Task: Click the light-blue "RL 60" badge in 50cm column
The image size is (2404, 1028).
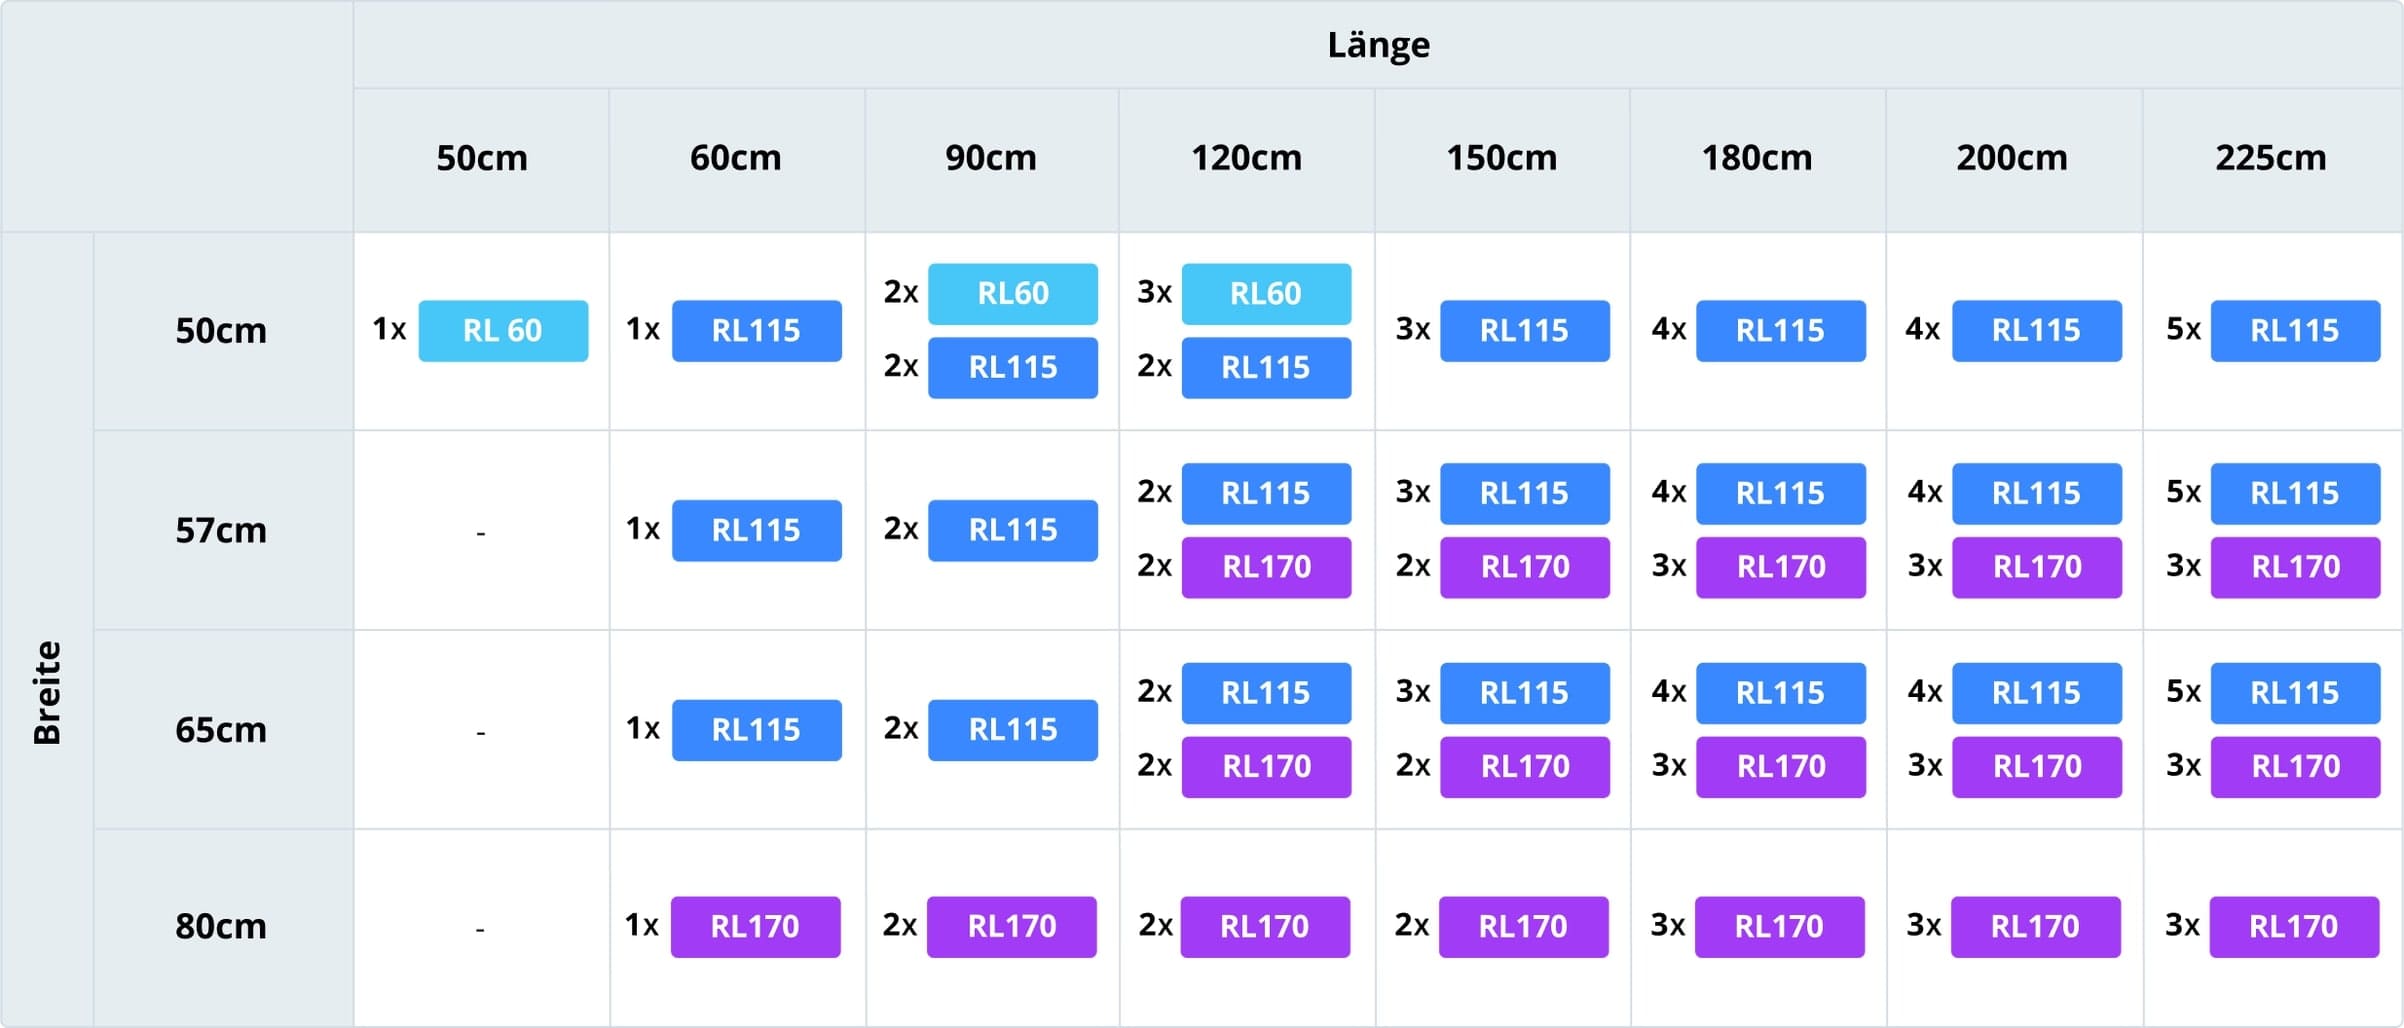Action: 502,331
